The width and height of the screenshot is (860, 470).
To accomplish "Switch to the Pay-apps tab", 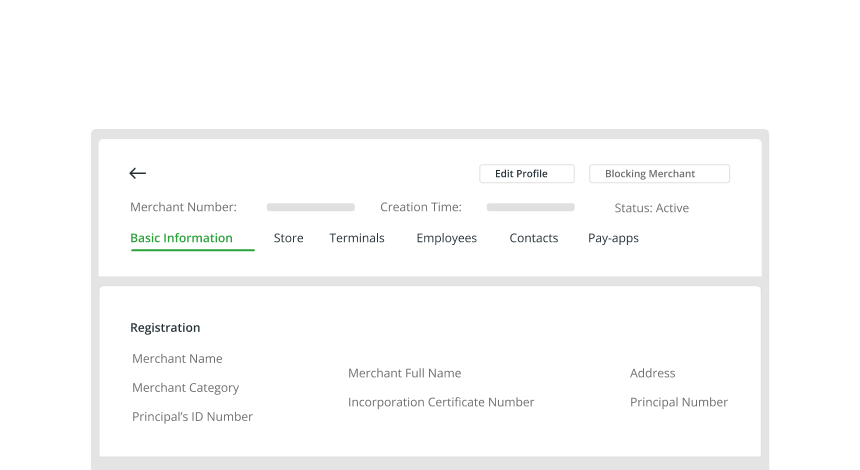I will point(613,238).
